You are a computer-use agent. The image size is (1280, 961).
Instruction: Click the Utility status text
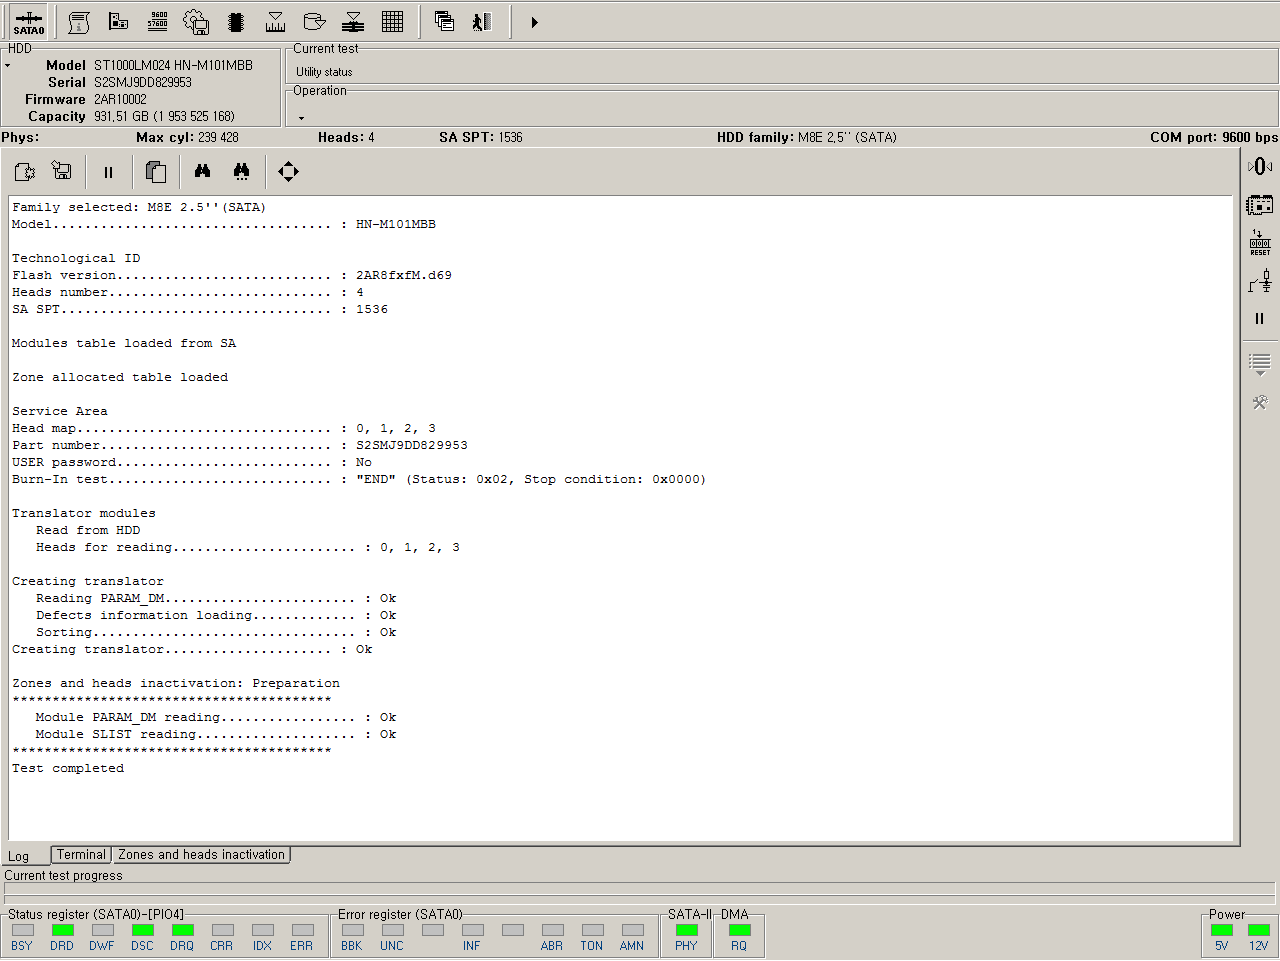point(324,72)
